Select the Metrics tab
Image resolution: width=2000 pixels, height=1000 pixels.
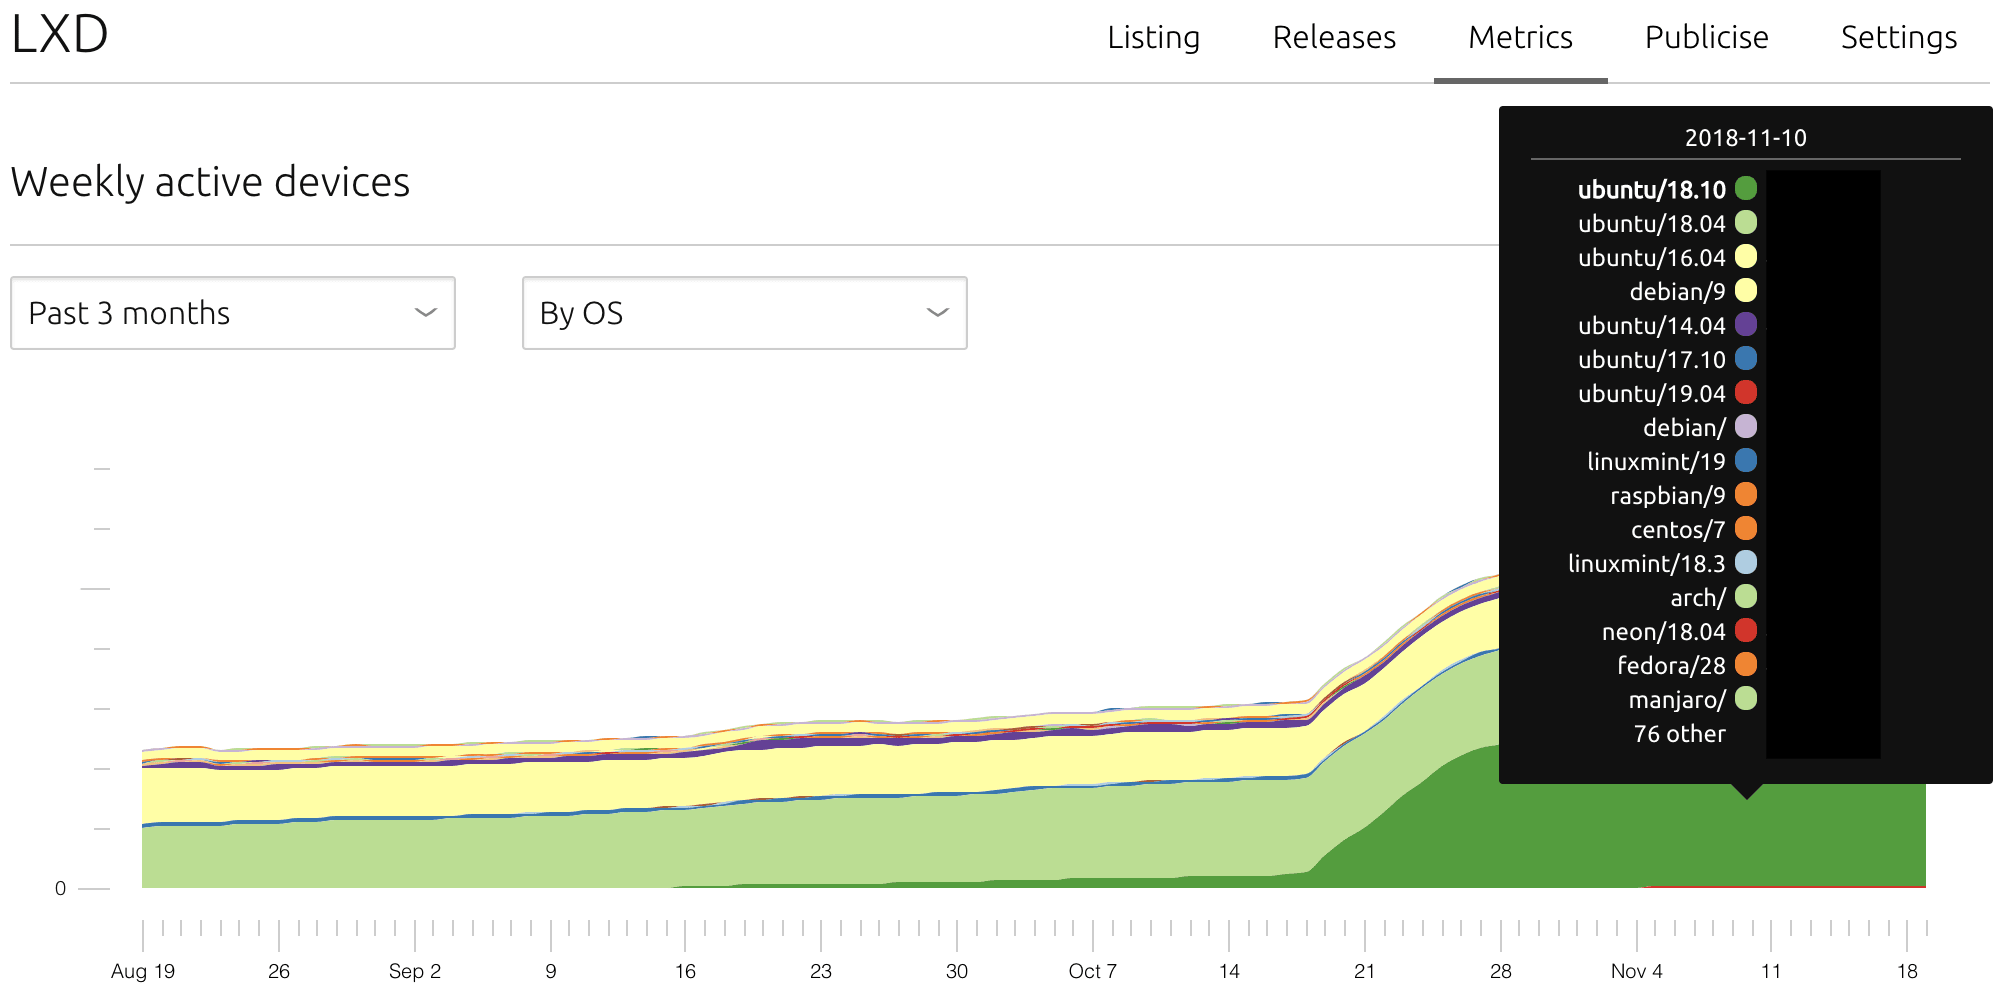[1520, 38]
